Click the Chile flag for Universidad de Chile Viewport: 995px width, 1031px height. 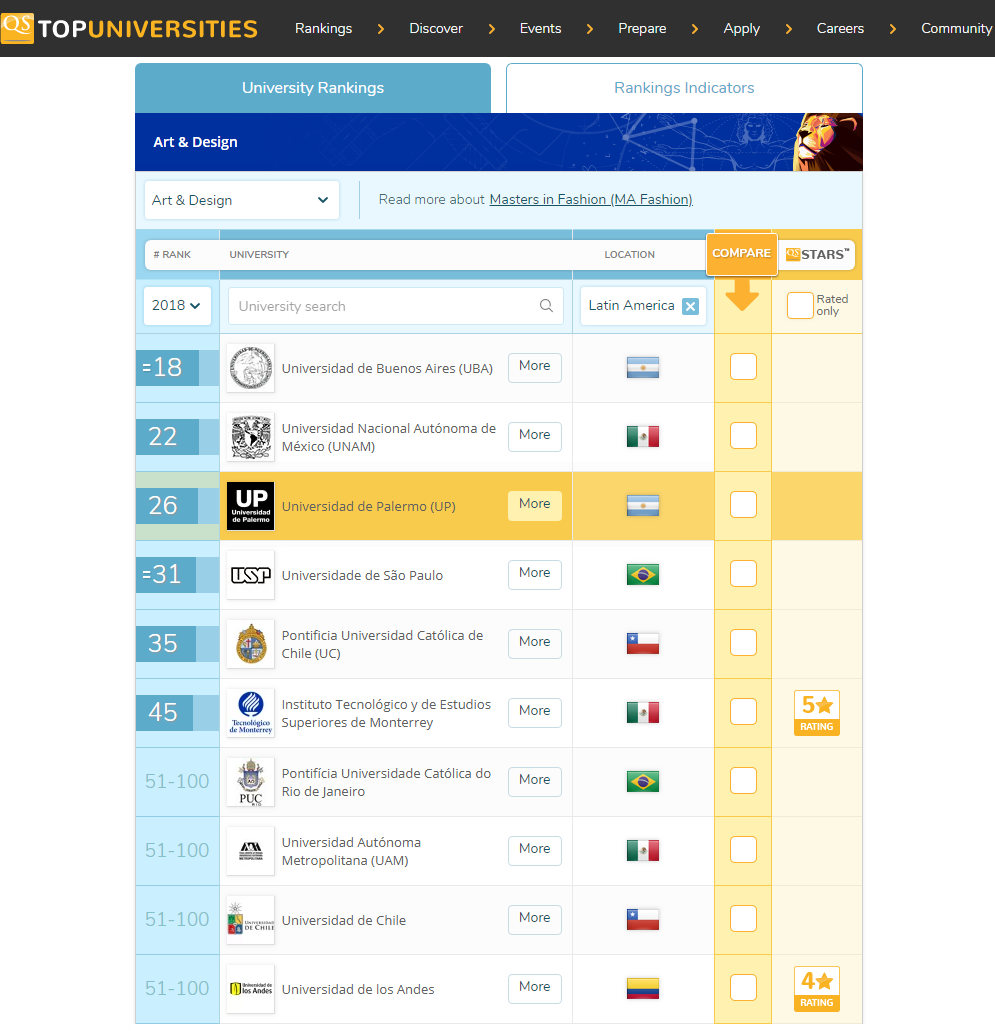643,920
